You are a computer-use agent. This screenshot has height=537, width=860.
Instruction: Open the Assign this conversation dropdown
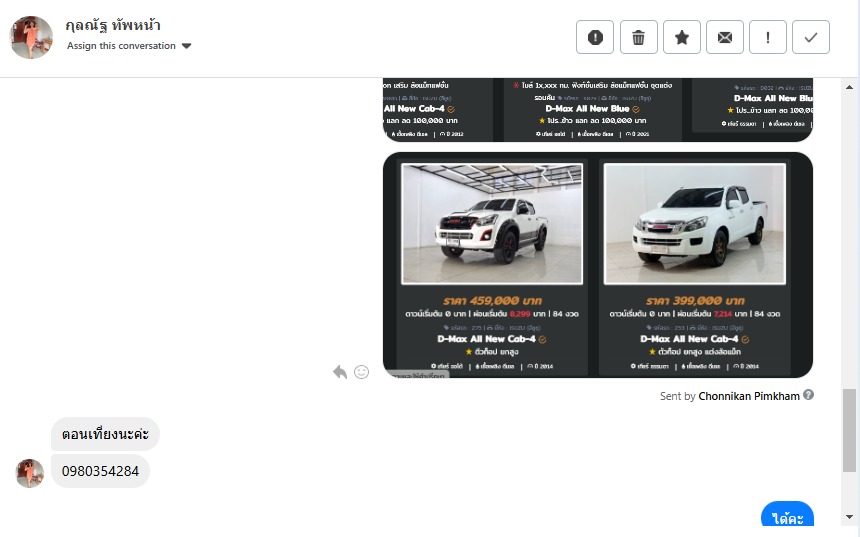[x=121, y=46]
